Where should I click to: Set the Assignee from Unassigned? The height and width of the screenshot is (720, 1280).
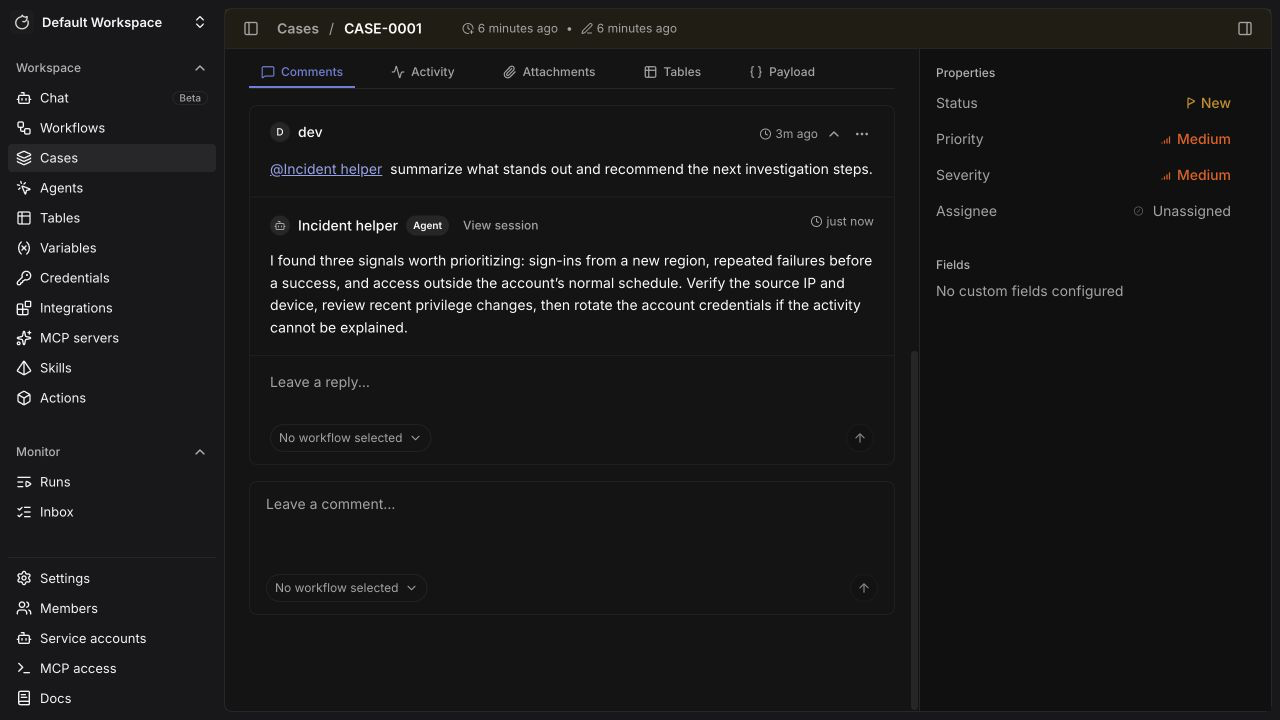pyautogui.click(x=1182, y=211)
